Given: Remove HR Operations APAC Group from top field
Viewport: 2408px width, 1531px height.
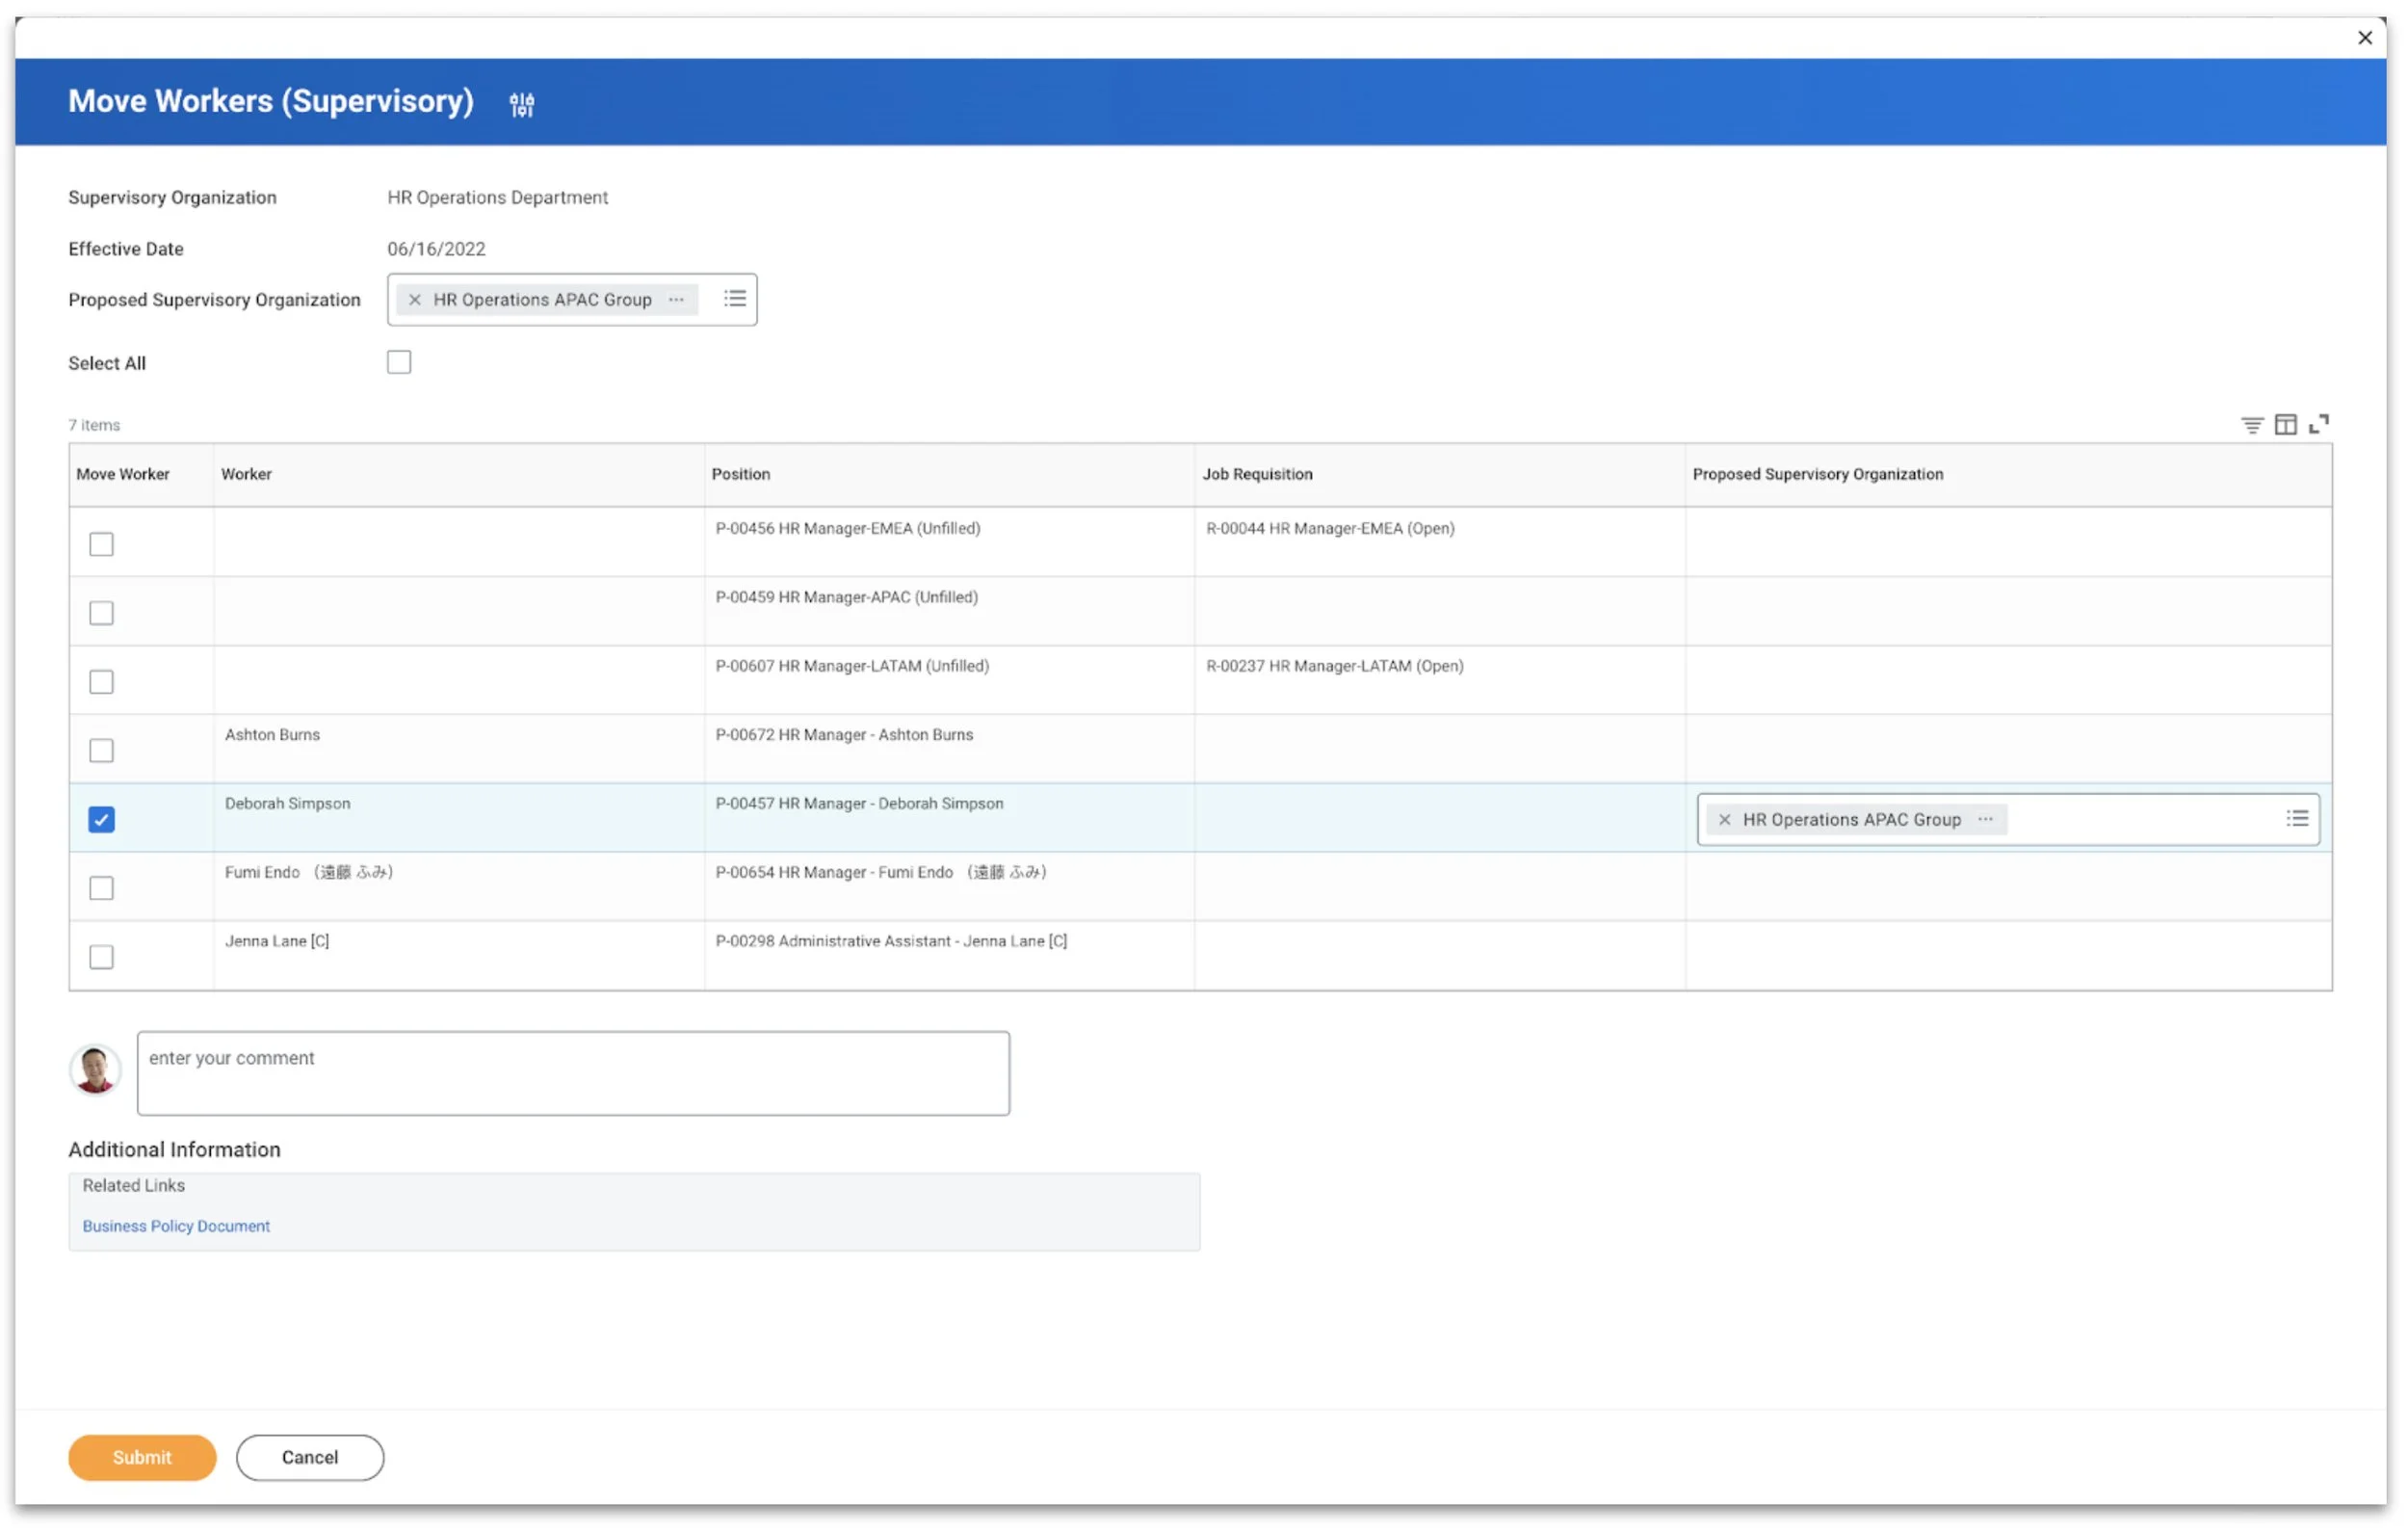Looking at the screenshot, I should click(x=414, y=299).
